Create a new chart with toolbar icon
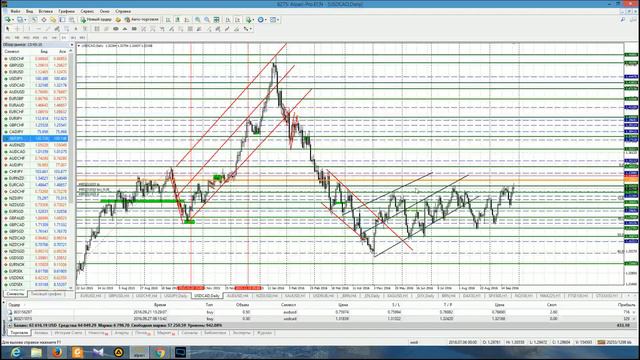Screen dimensions: 640x360 coord(7,20)
